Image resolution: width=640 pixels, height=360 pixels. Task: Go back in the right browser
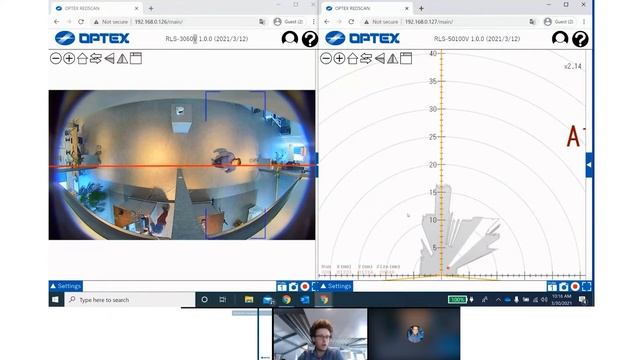pyautogui.click(x=327, y=22)
